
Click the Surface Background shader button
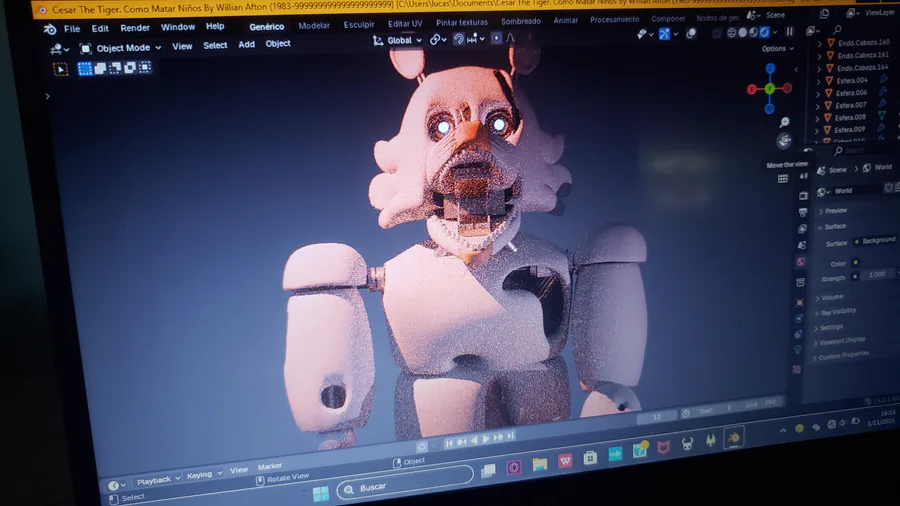click(875, 241)
